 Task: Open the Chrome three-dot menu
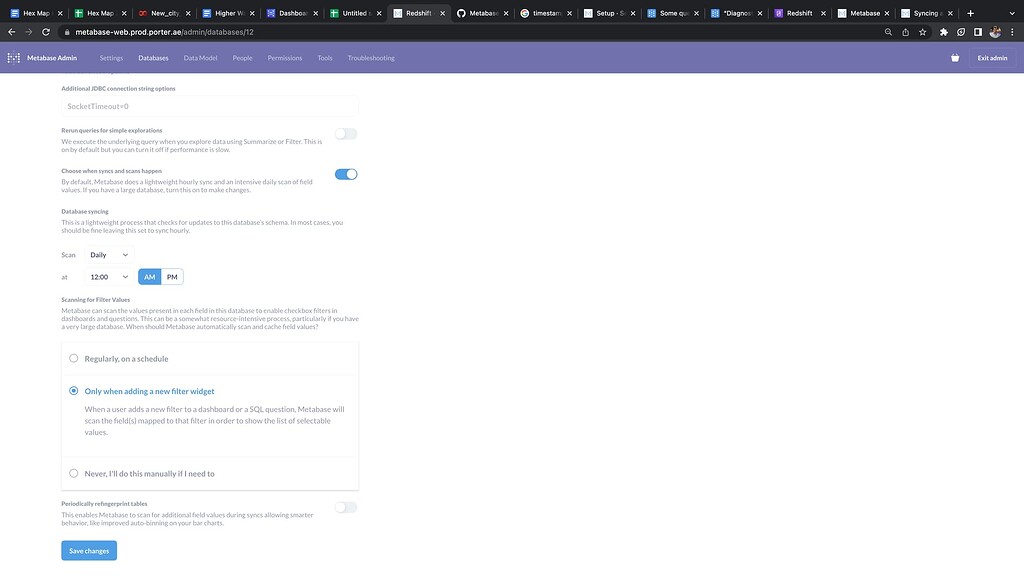pos(1013,31)
